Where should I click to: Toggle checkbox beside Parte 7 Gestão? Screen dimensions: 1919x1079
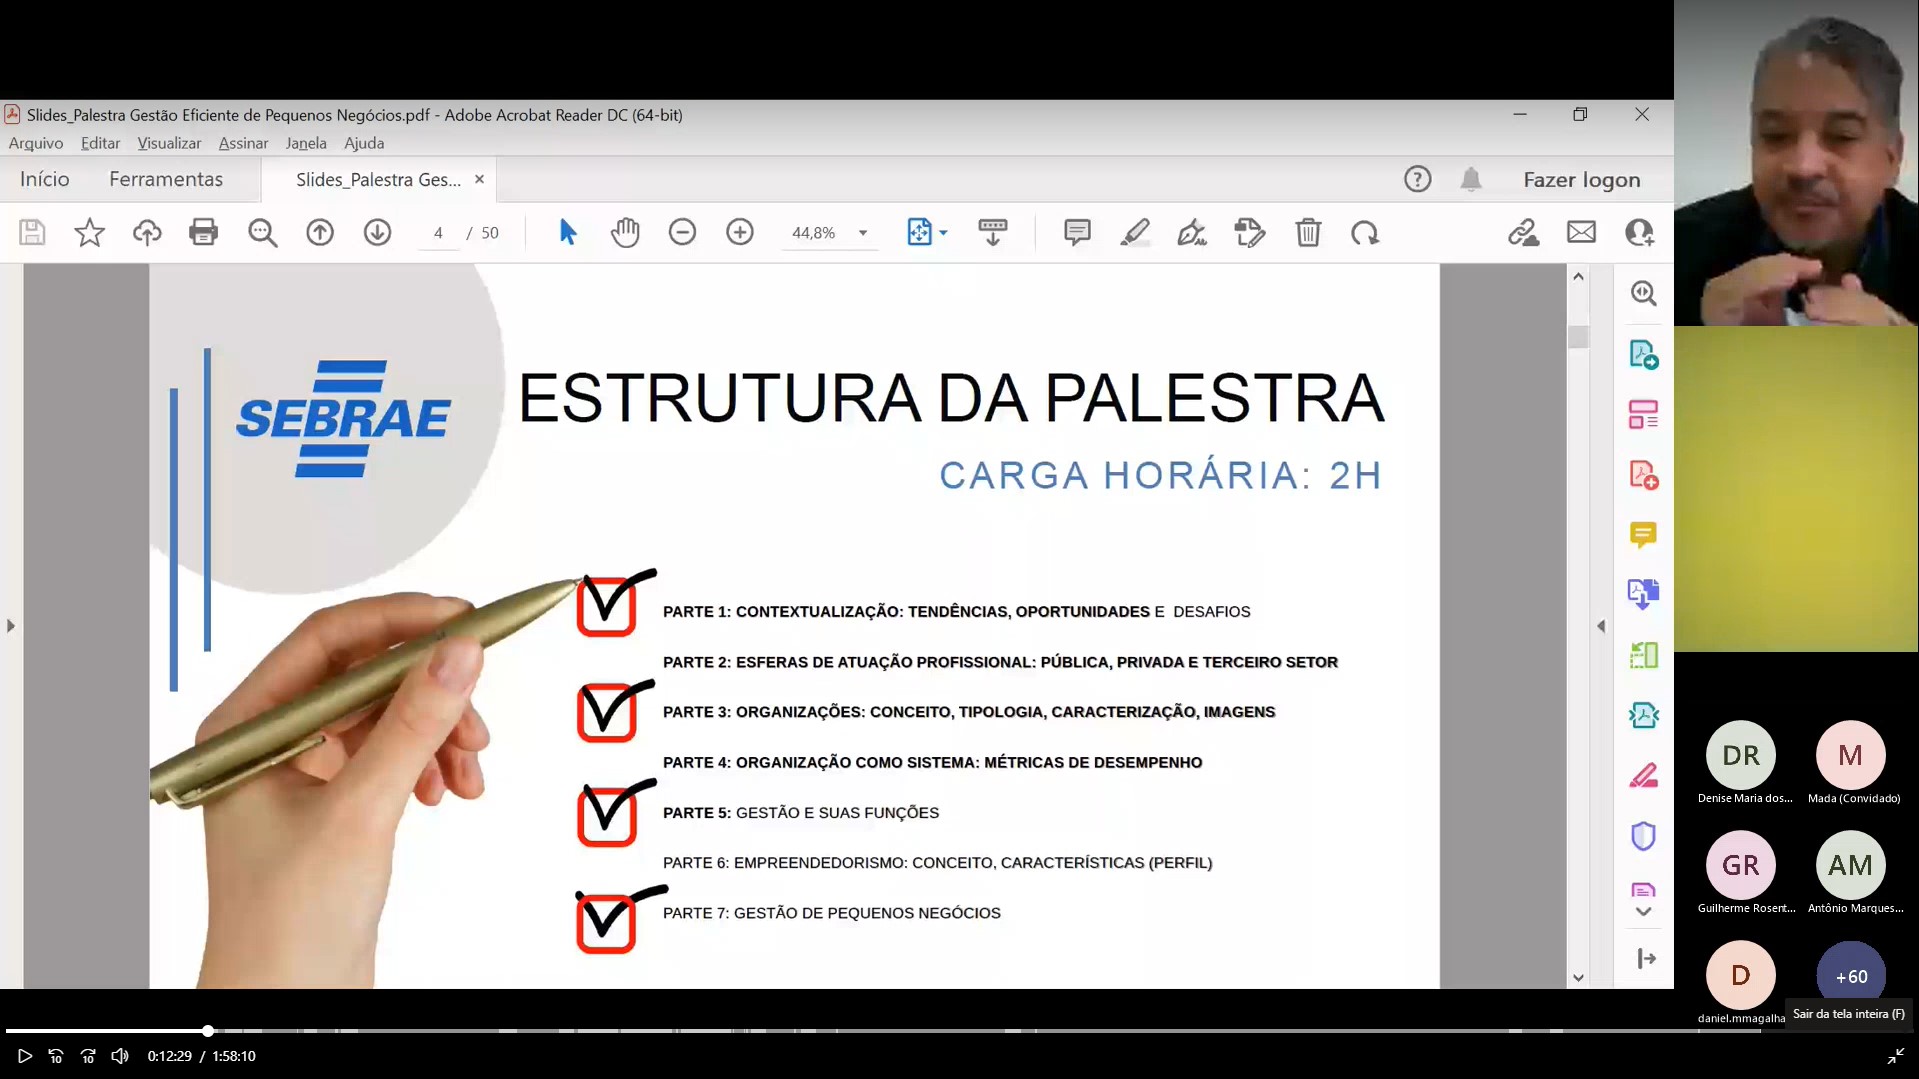[x=606, y=924]
